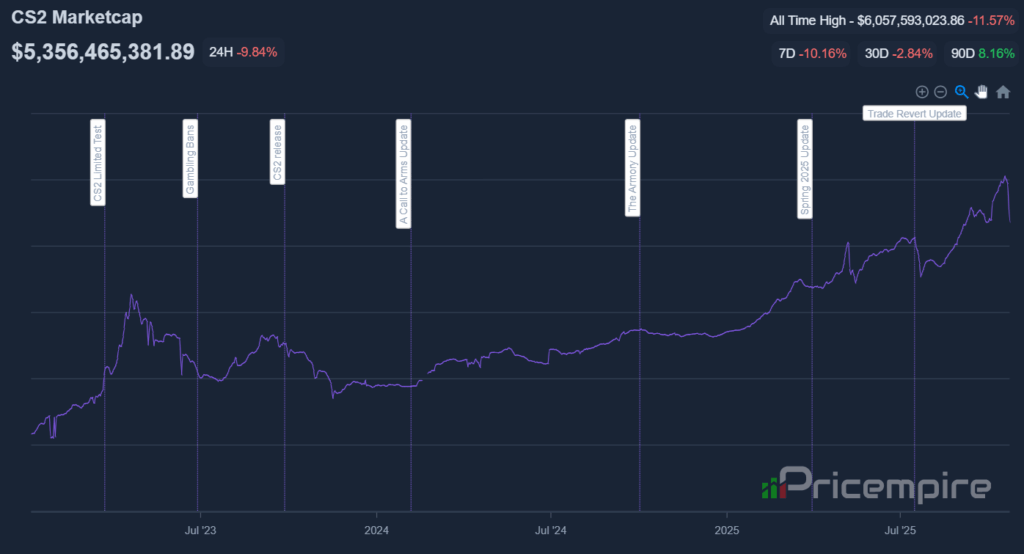The width and height of the screenshot is (1024, 554).
Task: Activate the selection zoom magnifier tool
Action: click(961, 92)
